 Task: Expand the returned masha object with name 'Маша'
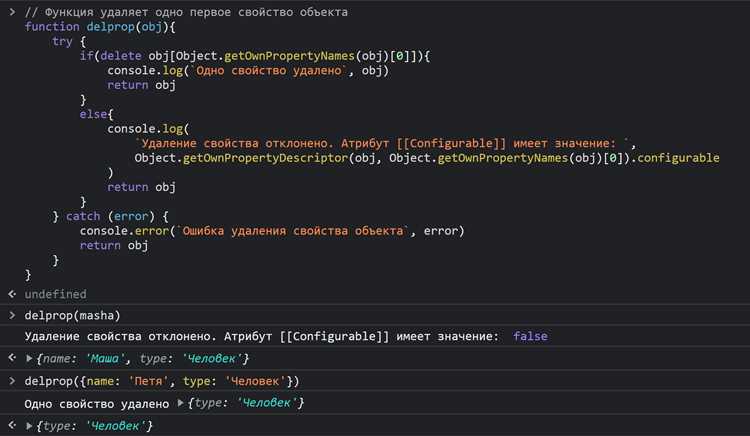[x=29, y=358]
